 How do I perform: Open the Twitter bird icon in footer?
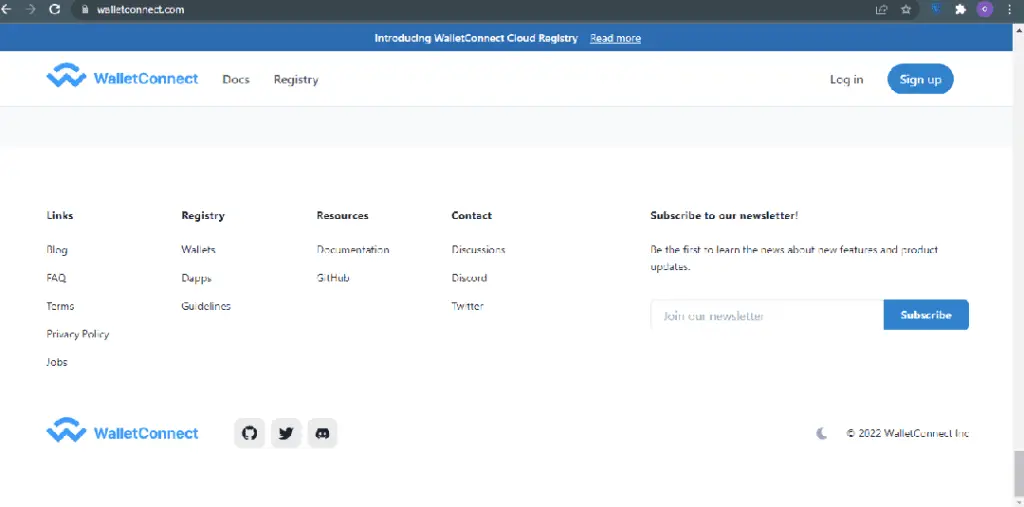286,433
